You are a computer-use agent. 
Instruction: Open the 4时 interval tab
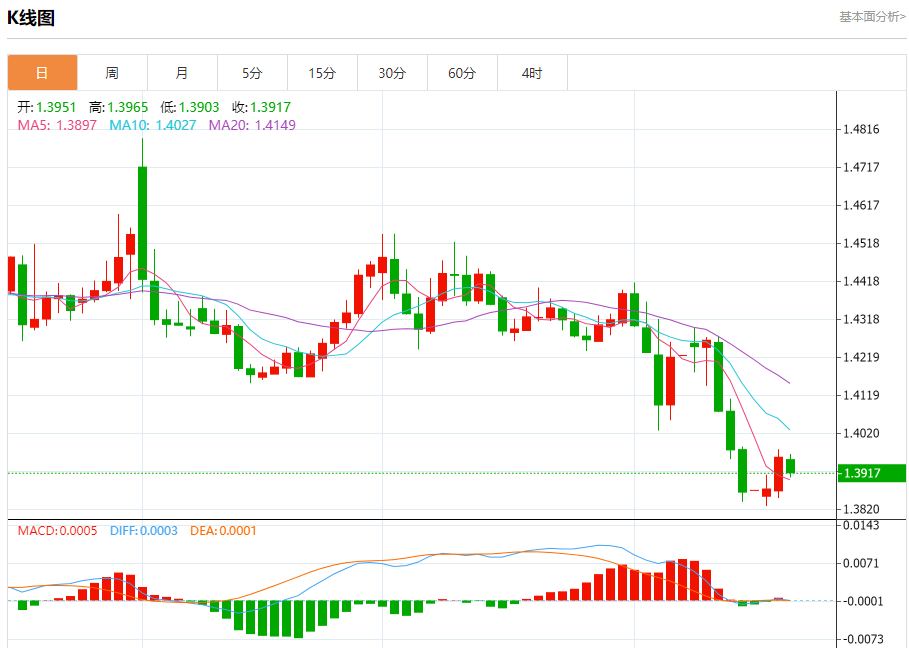(532, 73)
